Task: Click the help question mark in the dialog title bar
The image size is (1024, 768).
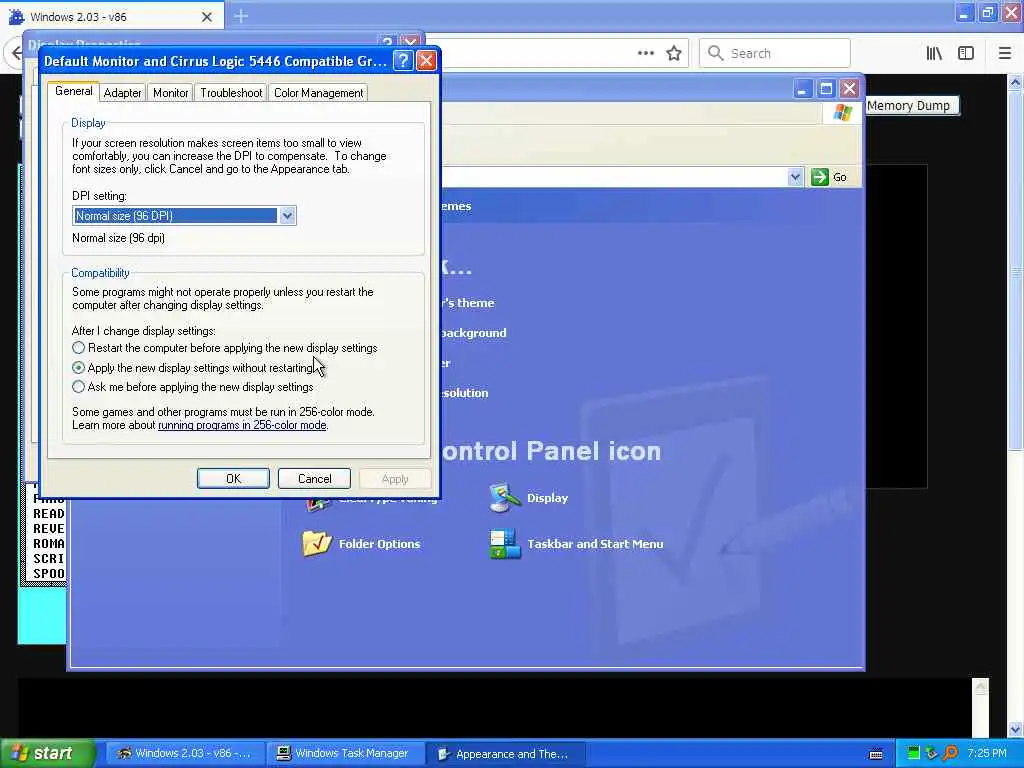Action: (x=404, y=61)
